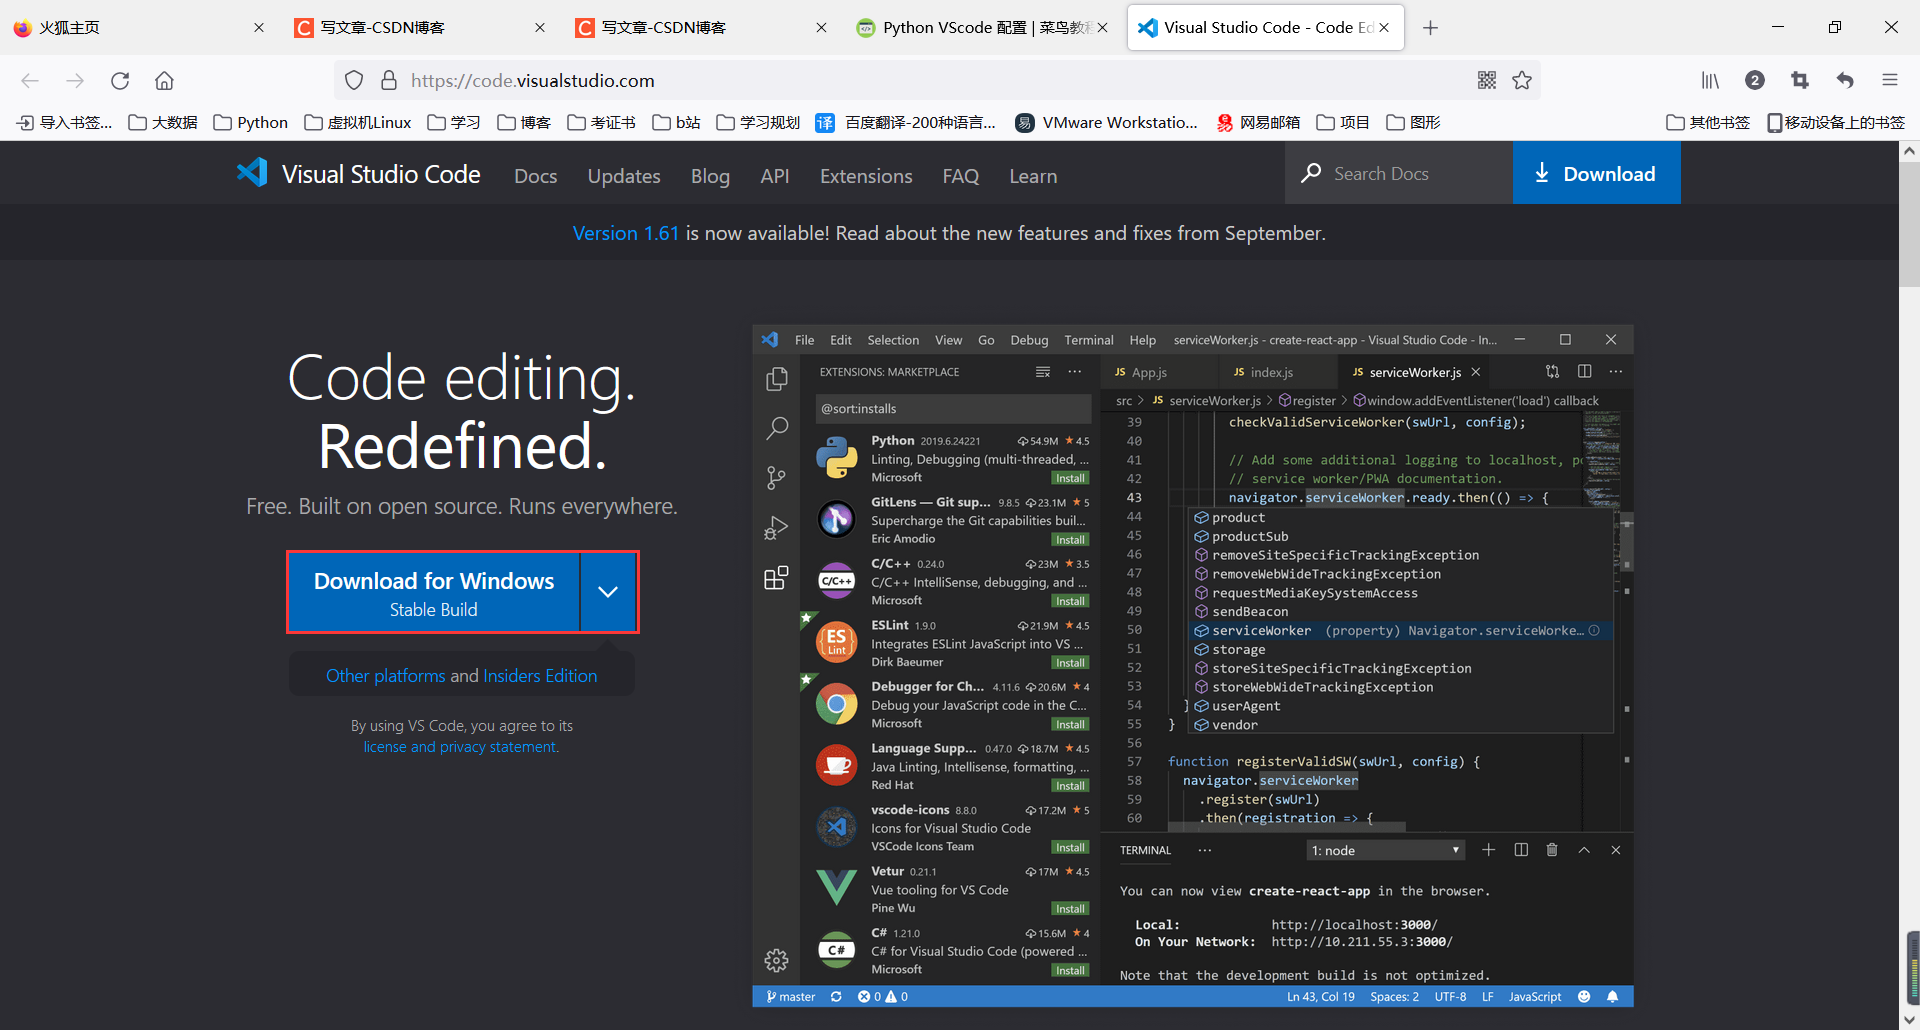1920x1030 pixels.
Task: Bookmark this page with the star icon
Action: [x=1522, y=80]
